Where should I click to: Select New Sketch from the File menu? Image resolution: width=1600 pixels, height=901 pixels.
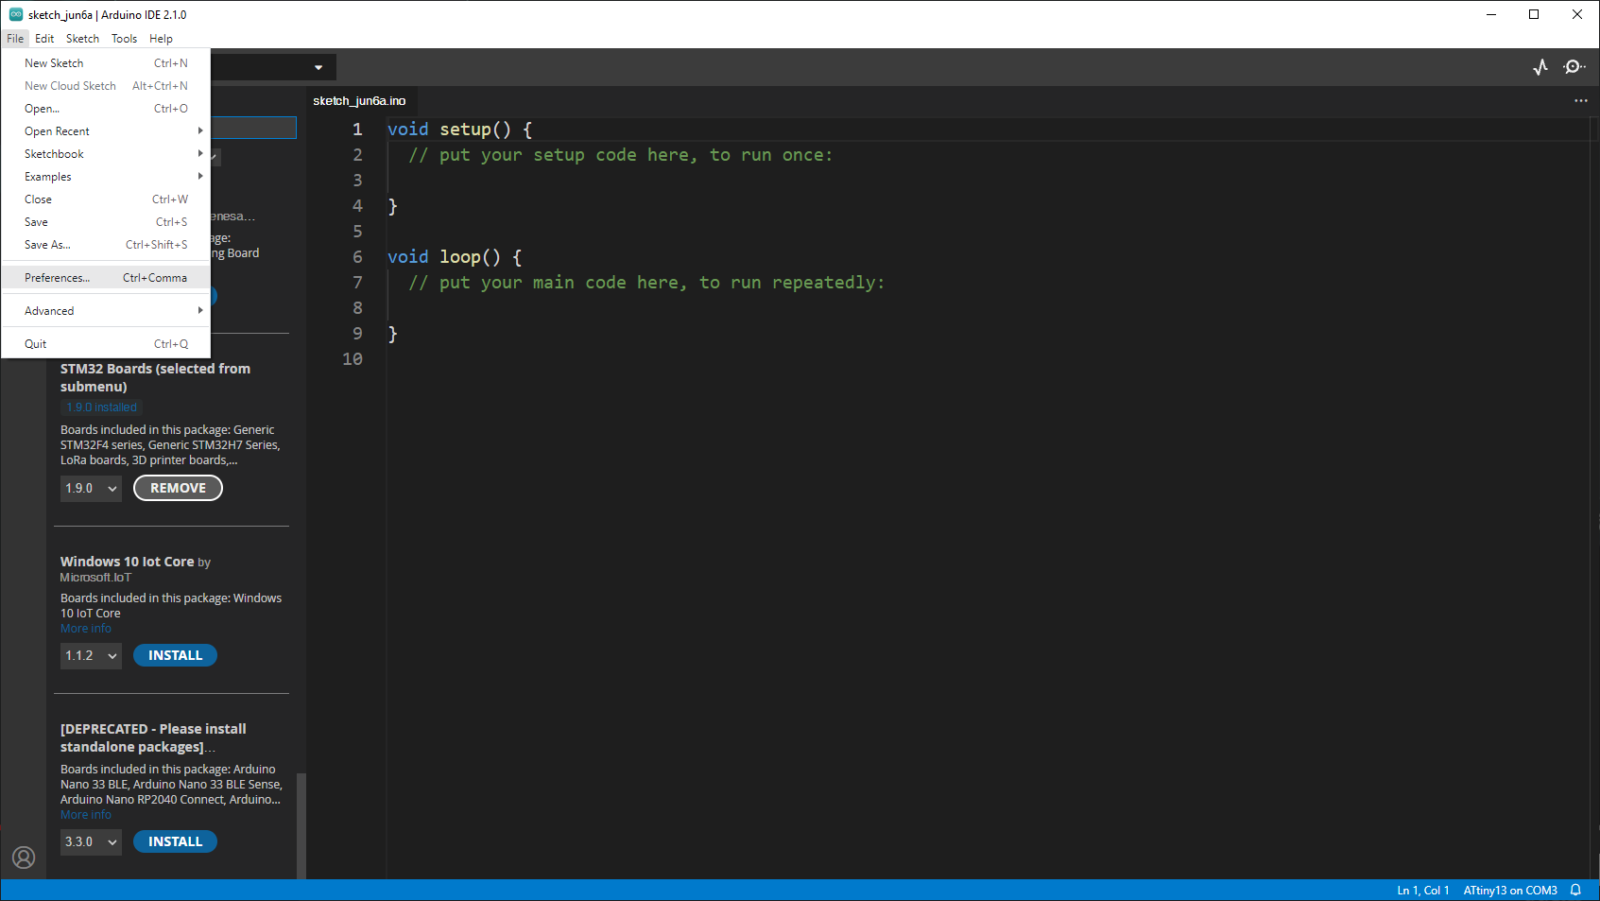pos(54,62)
